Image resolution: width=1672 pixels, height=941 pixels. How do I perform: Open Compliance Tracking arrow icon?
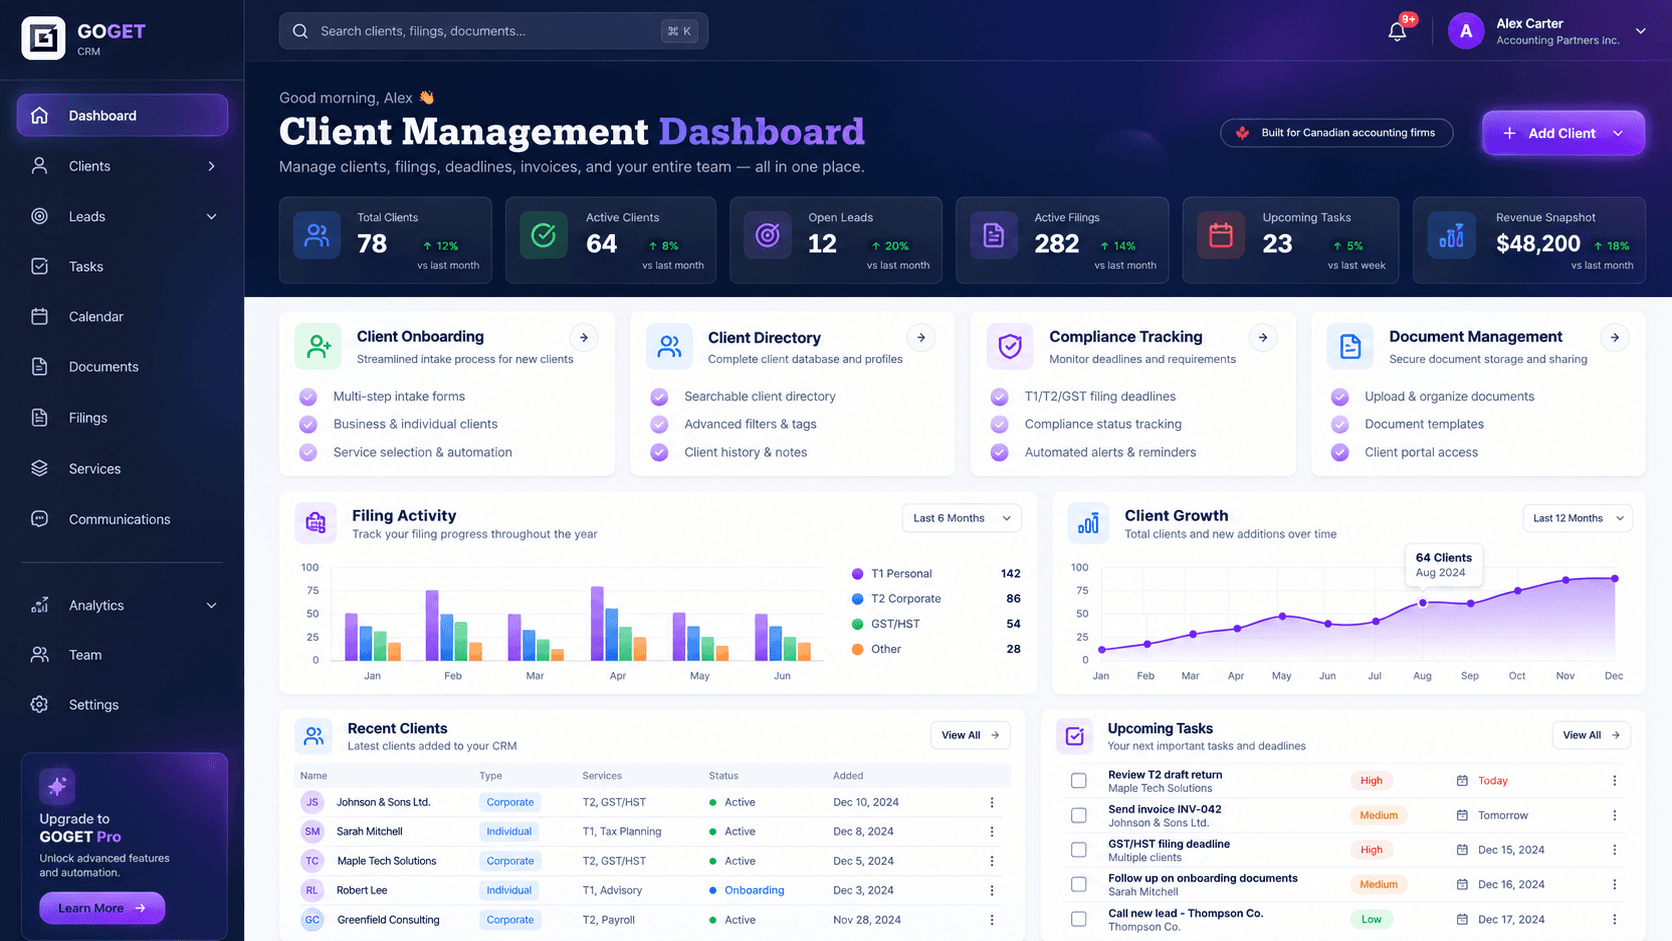1263,338
